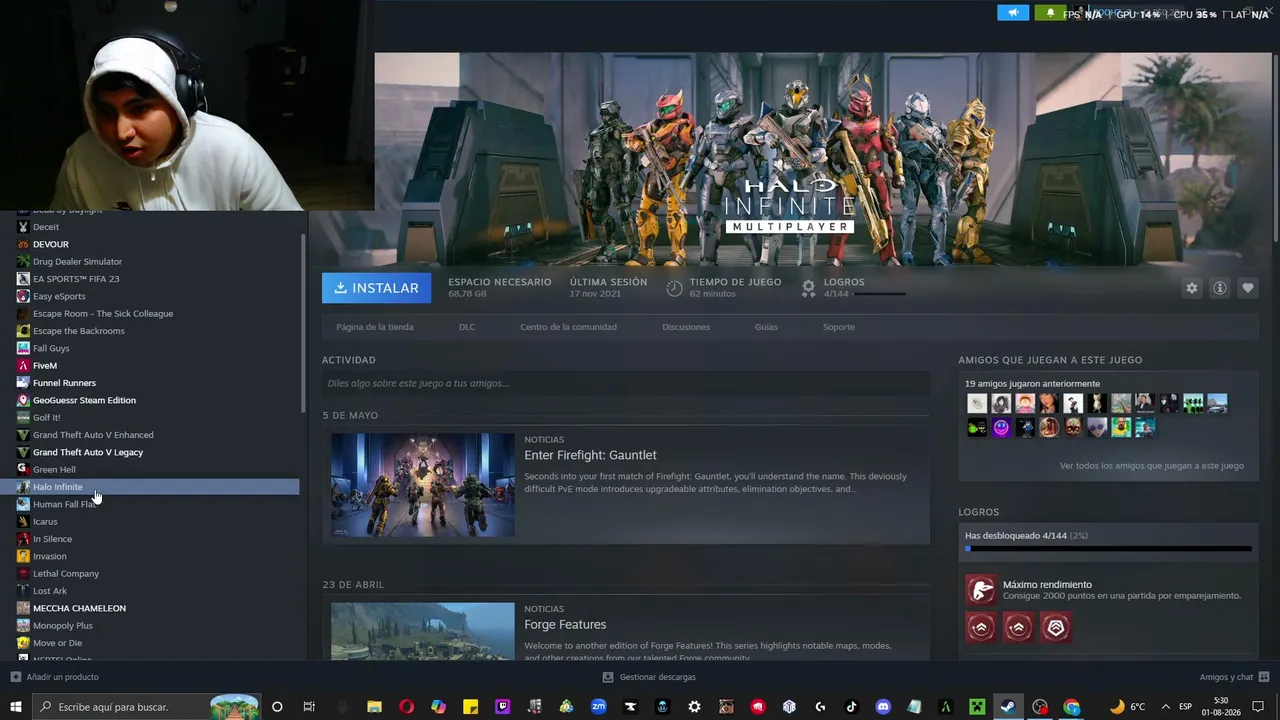Open File Explorer from the taskbar

pyautogui.click(x=374, y=707)
